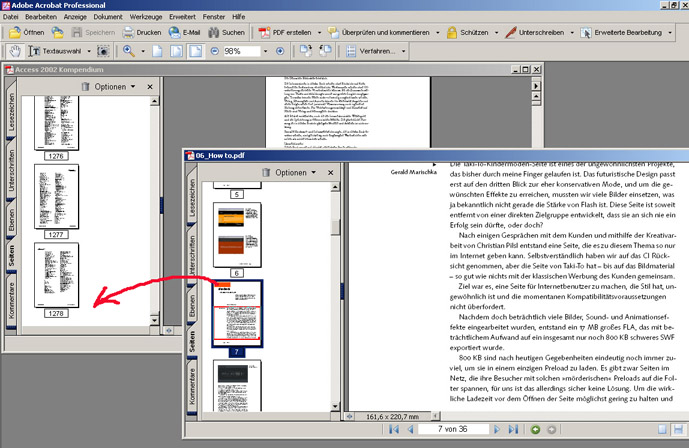The width and height of the screenshot is (689, 448).
Task: Click the zoom out minus button
Action: pos(214,51)
